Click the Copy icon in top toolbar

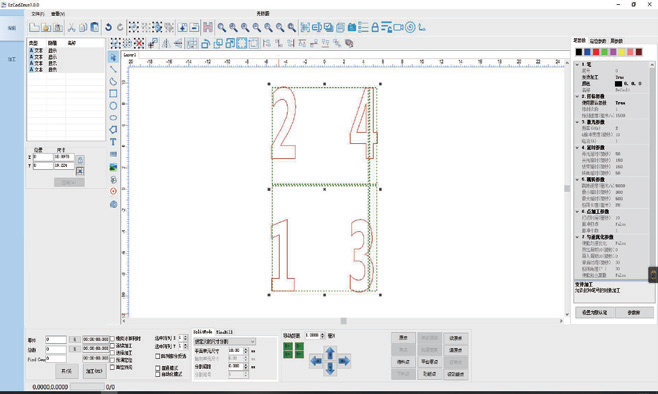83,28
